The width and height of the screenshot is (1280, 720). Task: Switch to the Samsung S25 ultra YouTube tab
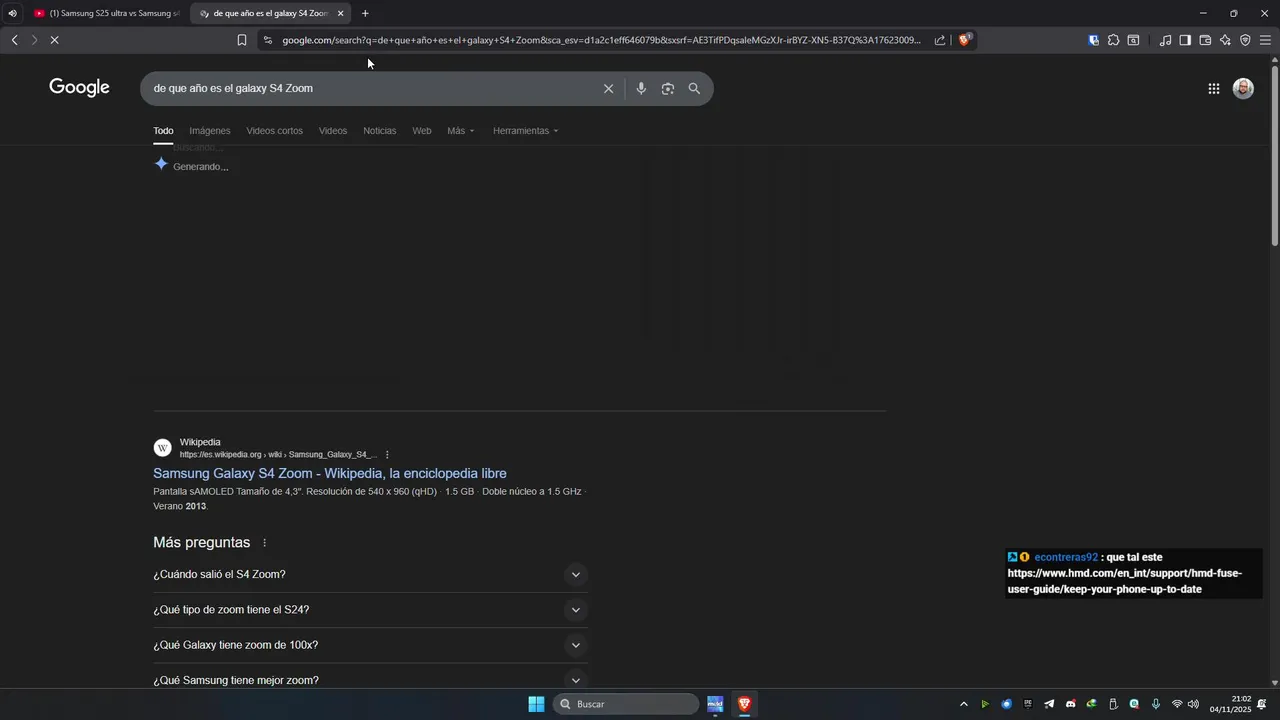[x=108, y=13]
